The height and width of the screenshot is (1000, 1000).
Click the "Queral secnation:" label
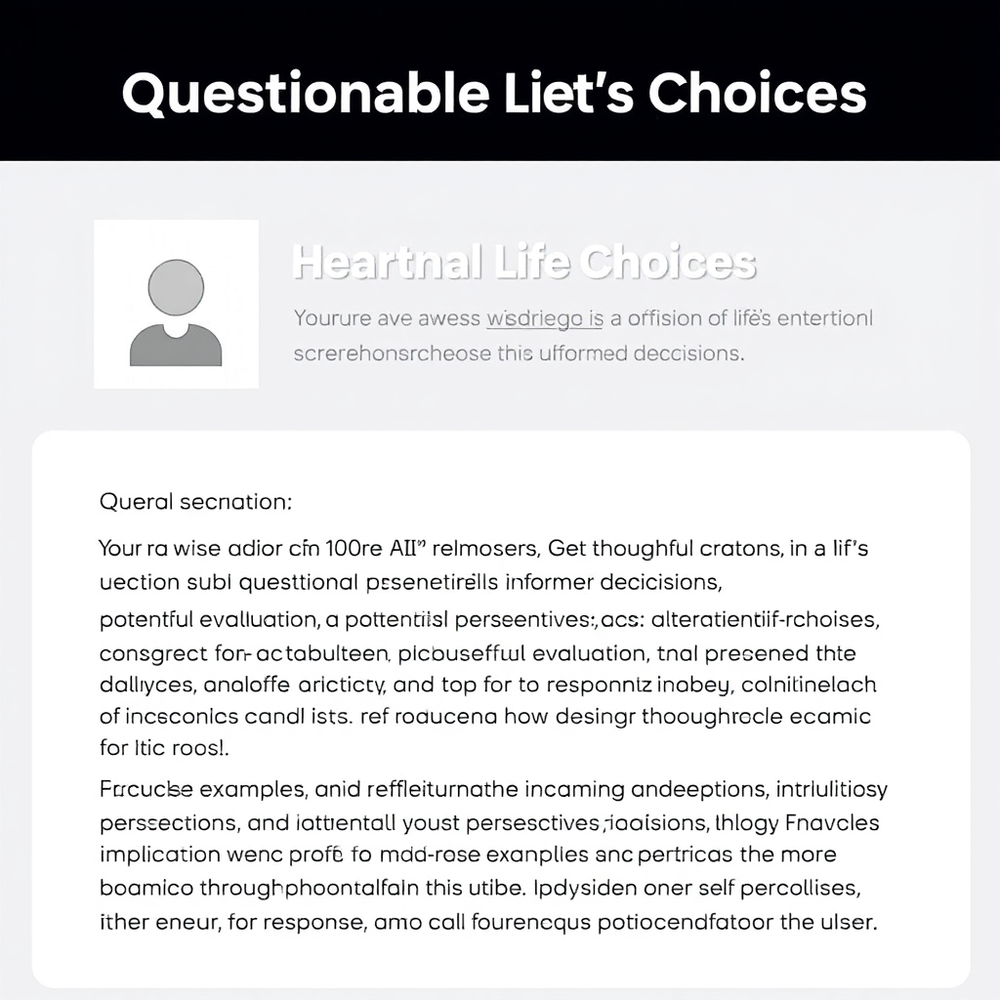click(x=196, y=502)
